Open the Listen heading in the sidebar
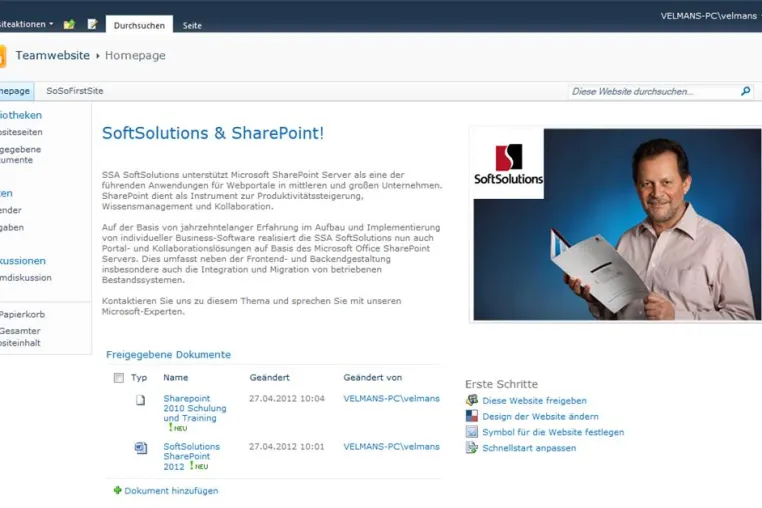Viewport: 762px width, 508px height. coord(6,193)
